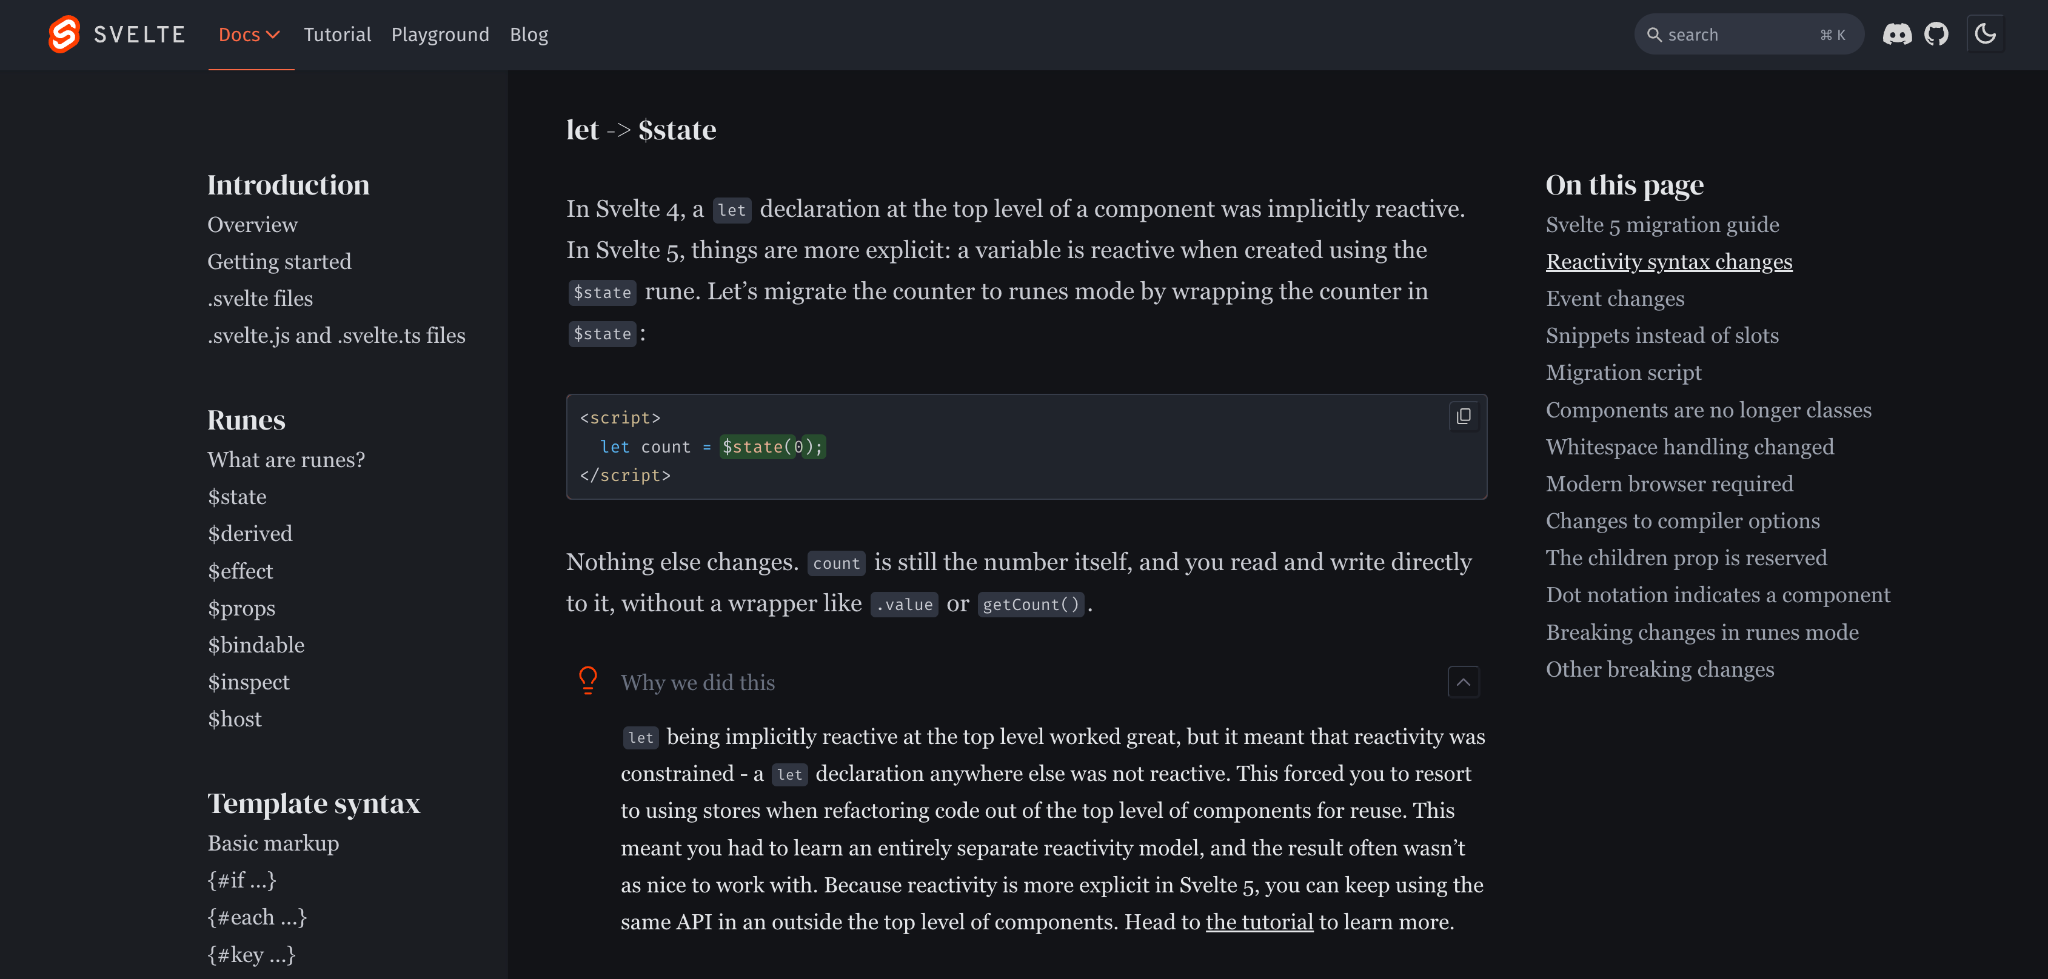Copy the code snippet using the copy icon
Viewport: 2048px width, 979px height.
pyautogui.click(x=1463, y=417)
